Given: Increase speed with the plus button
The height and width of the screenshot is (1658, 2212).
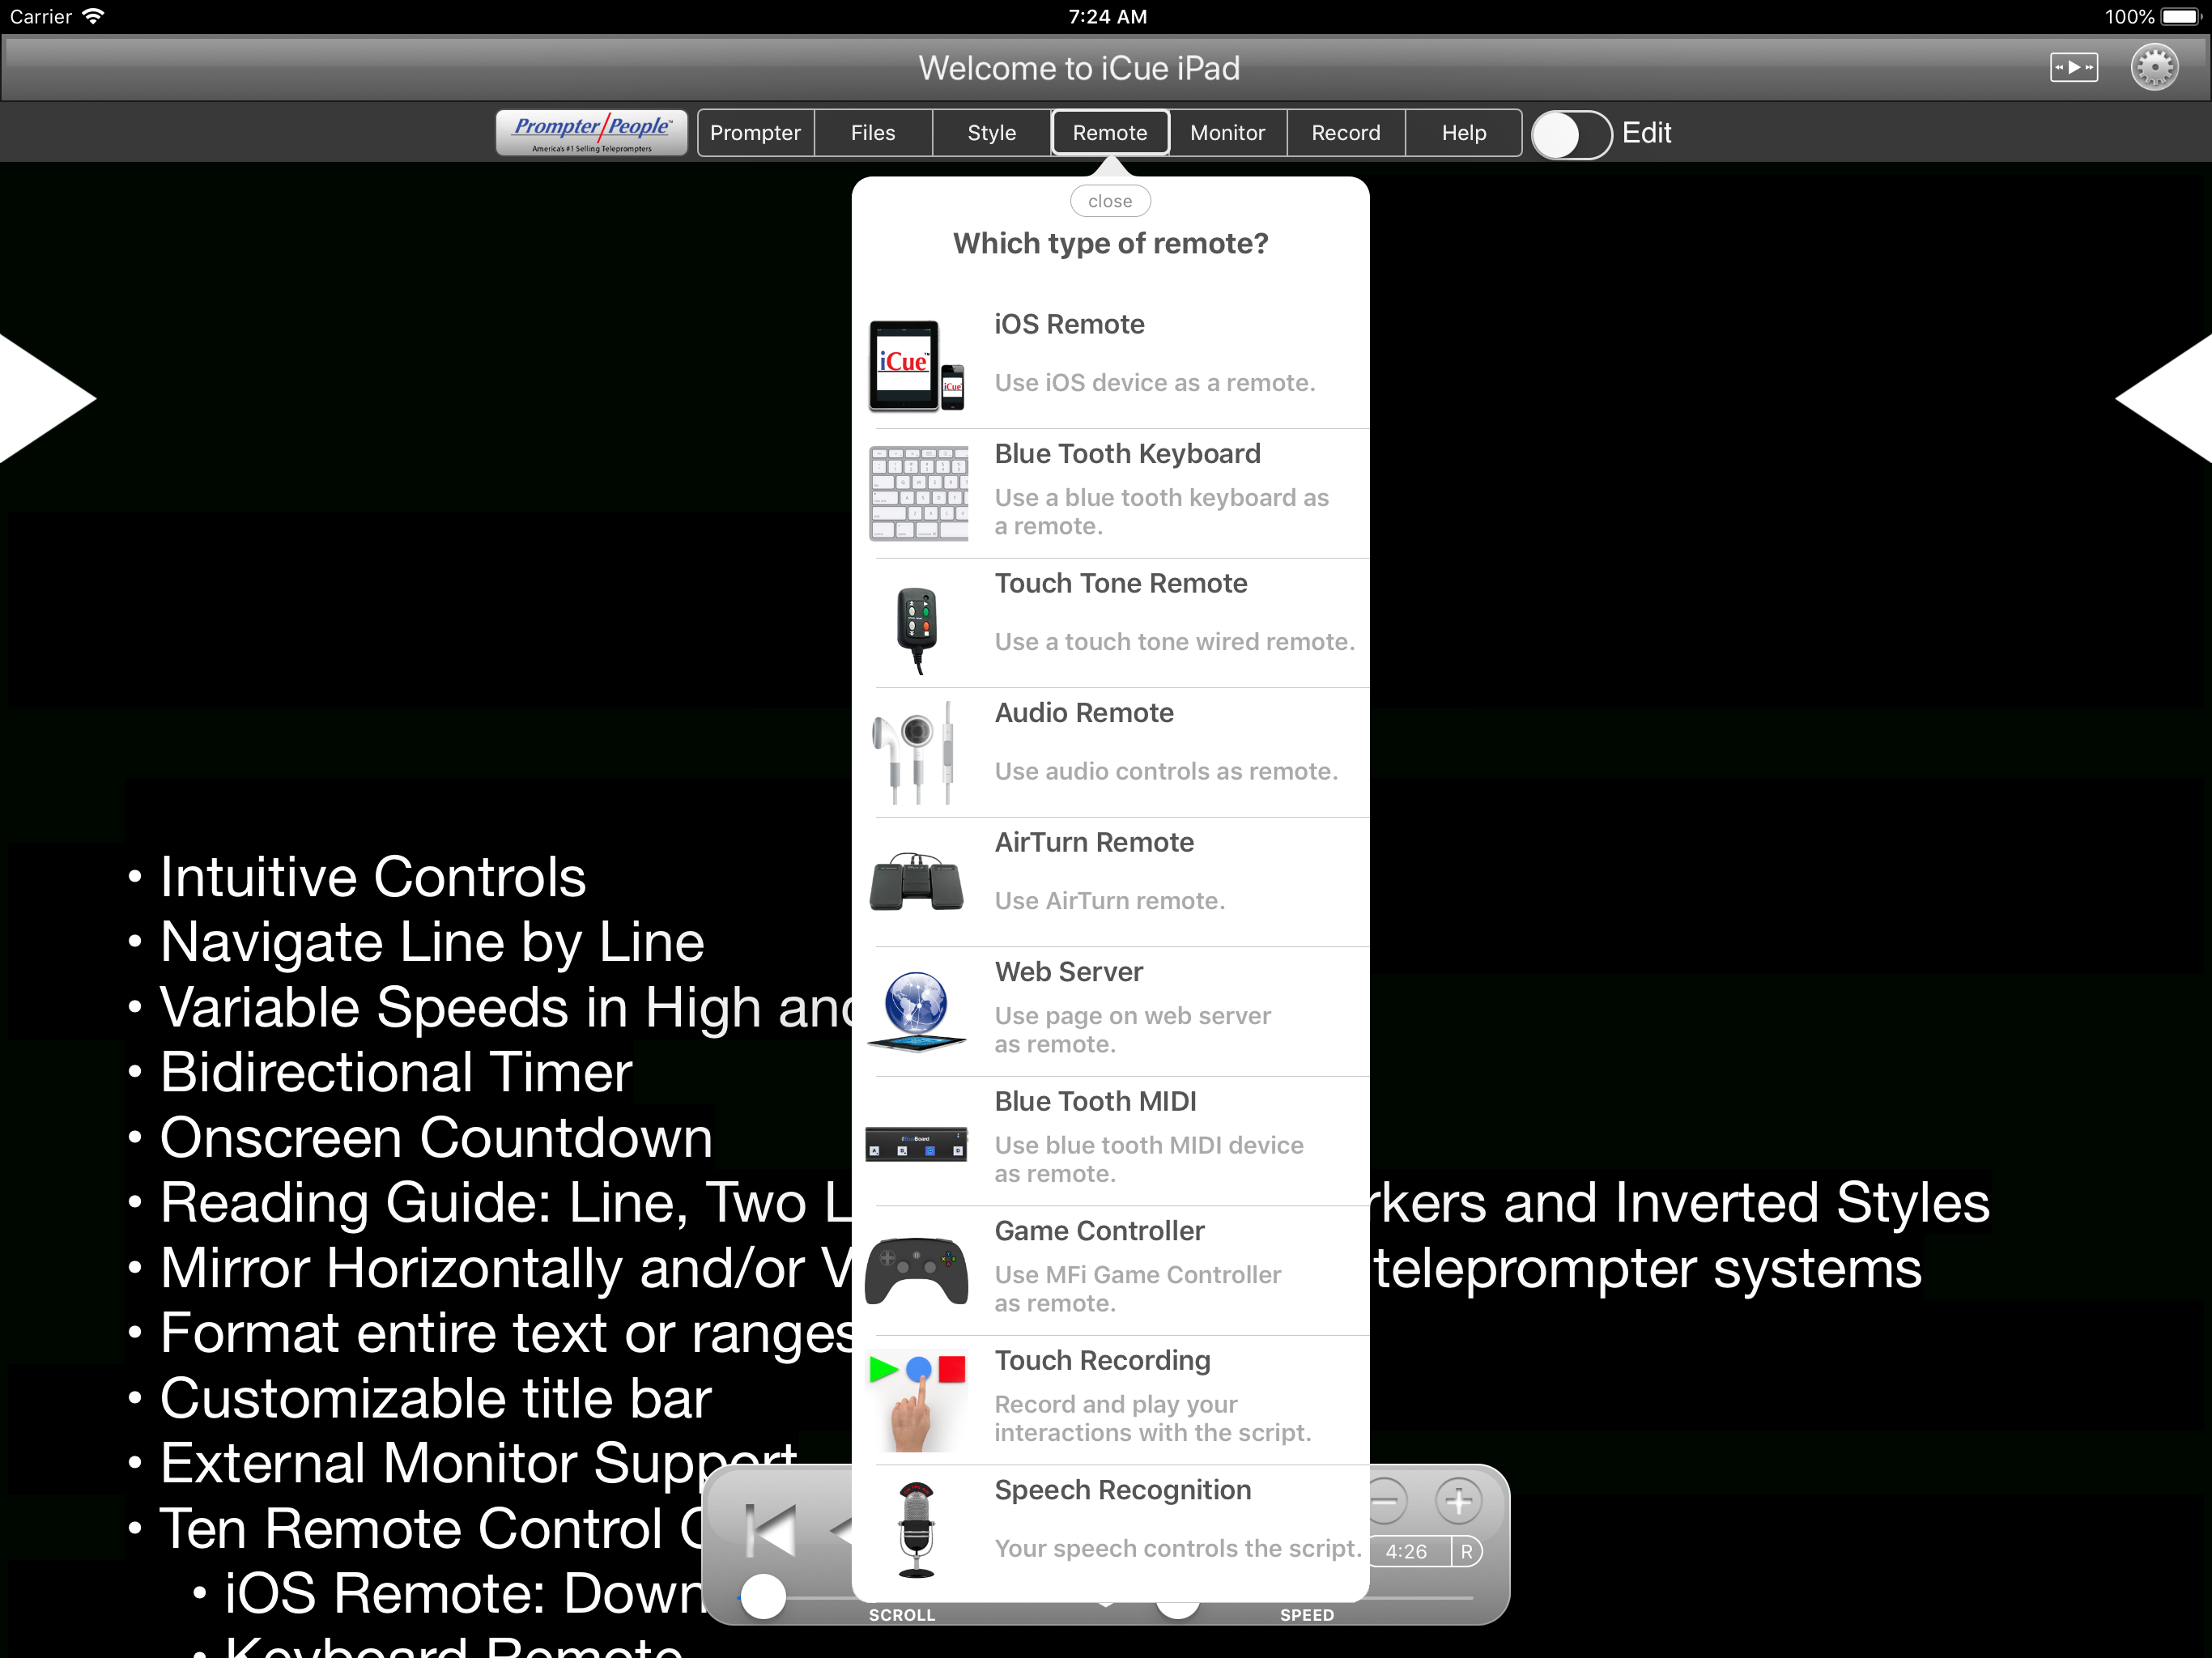Looking at the screenshot, I should (x=1457, y=1501).
